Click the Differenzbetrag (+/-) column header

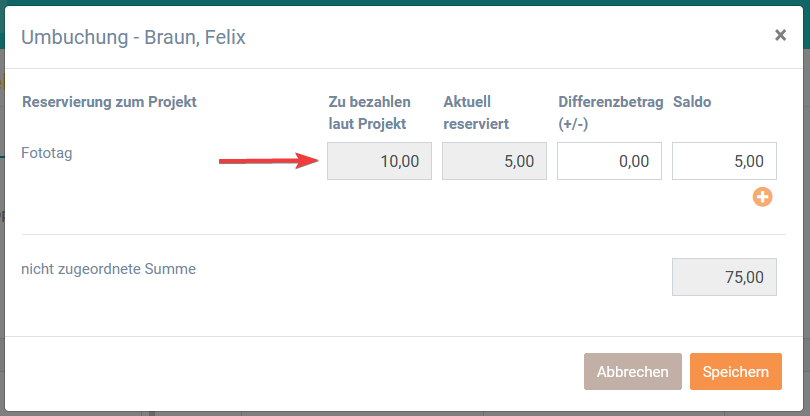coord(610,112)
